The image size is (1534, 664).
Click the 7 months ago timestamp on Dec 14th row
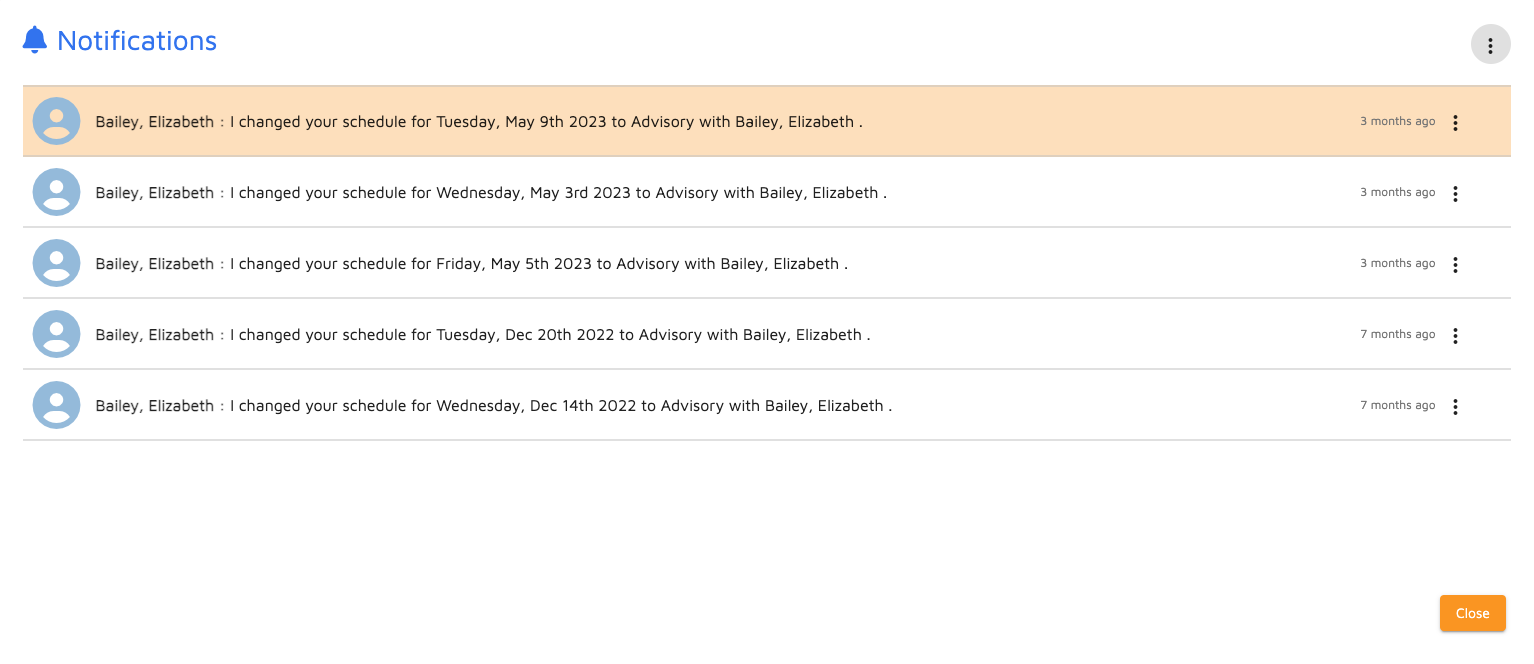pos(1397,405)
